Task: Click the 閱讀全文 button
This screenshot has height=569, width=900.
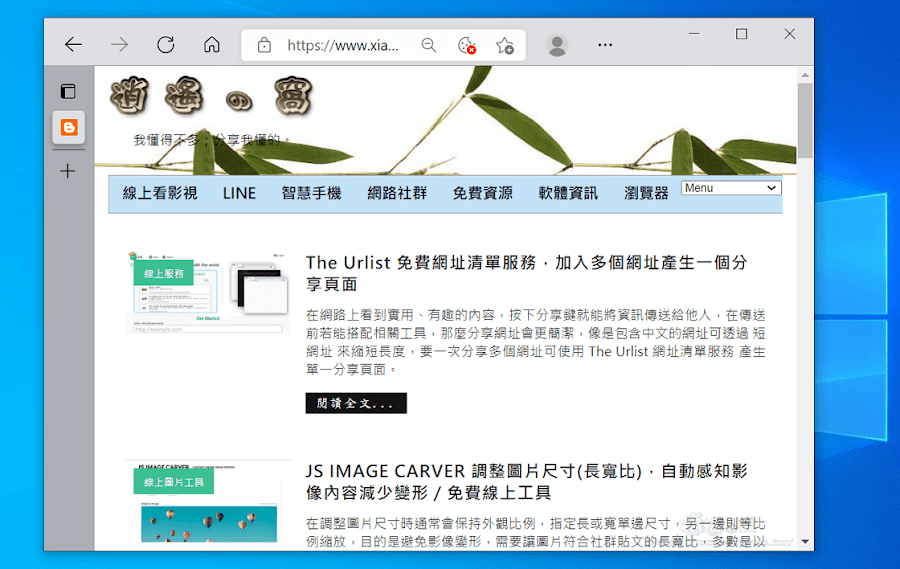Action: 356,403
